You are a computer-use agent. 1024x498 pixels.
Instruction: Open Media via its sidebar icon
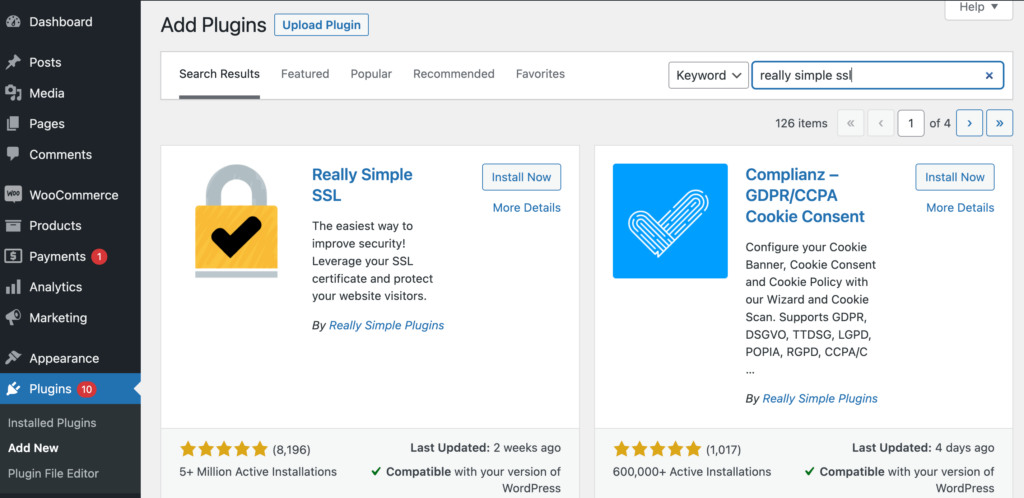[14, 93]
